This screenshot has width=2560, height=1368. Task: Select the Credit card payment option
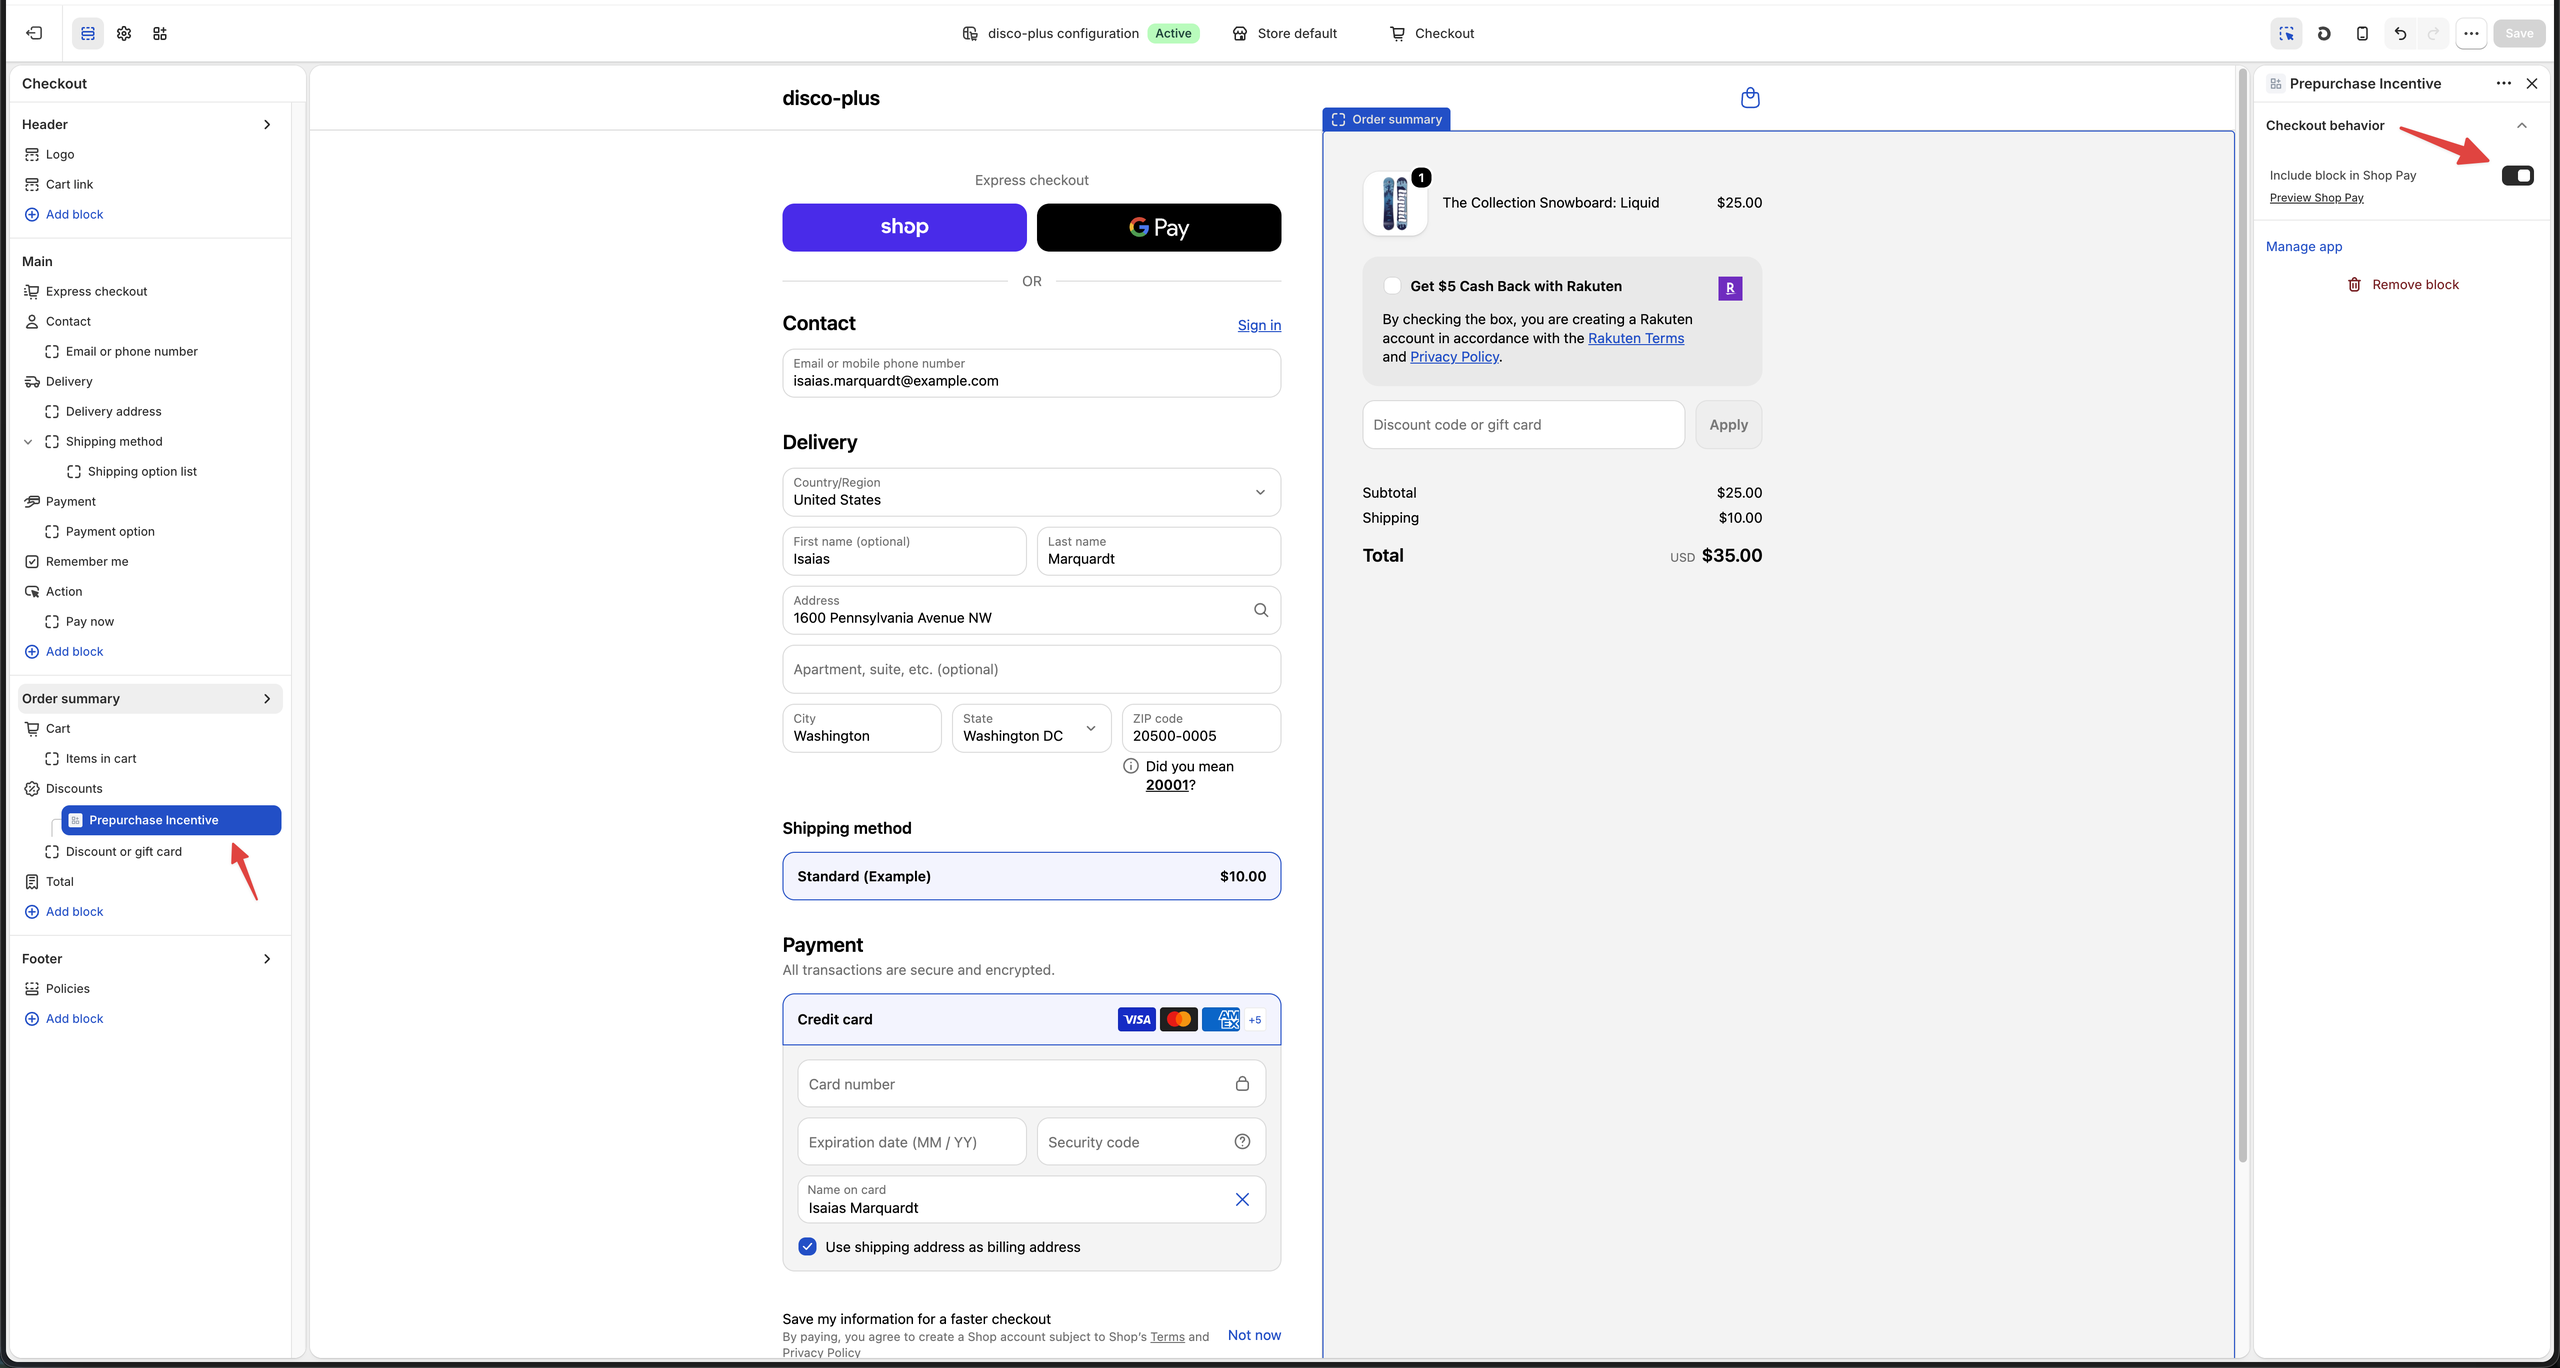1031,1019
